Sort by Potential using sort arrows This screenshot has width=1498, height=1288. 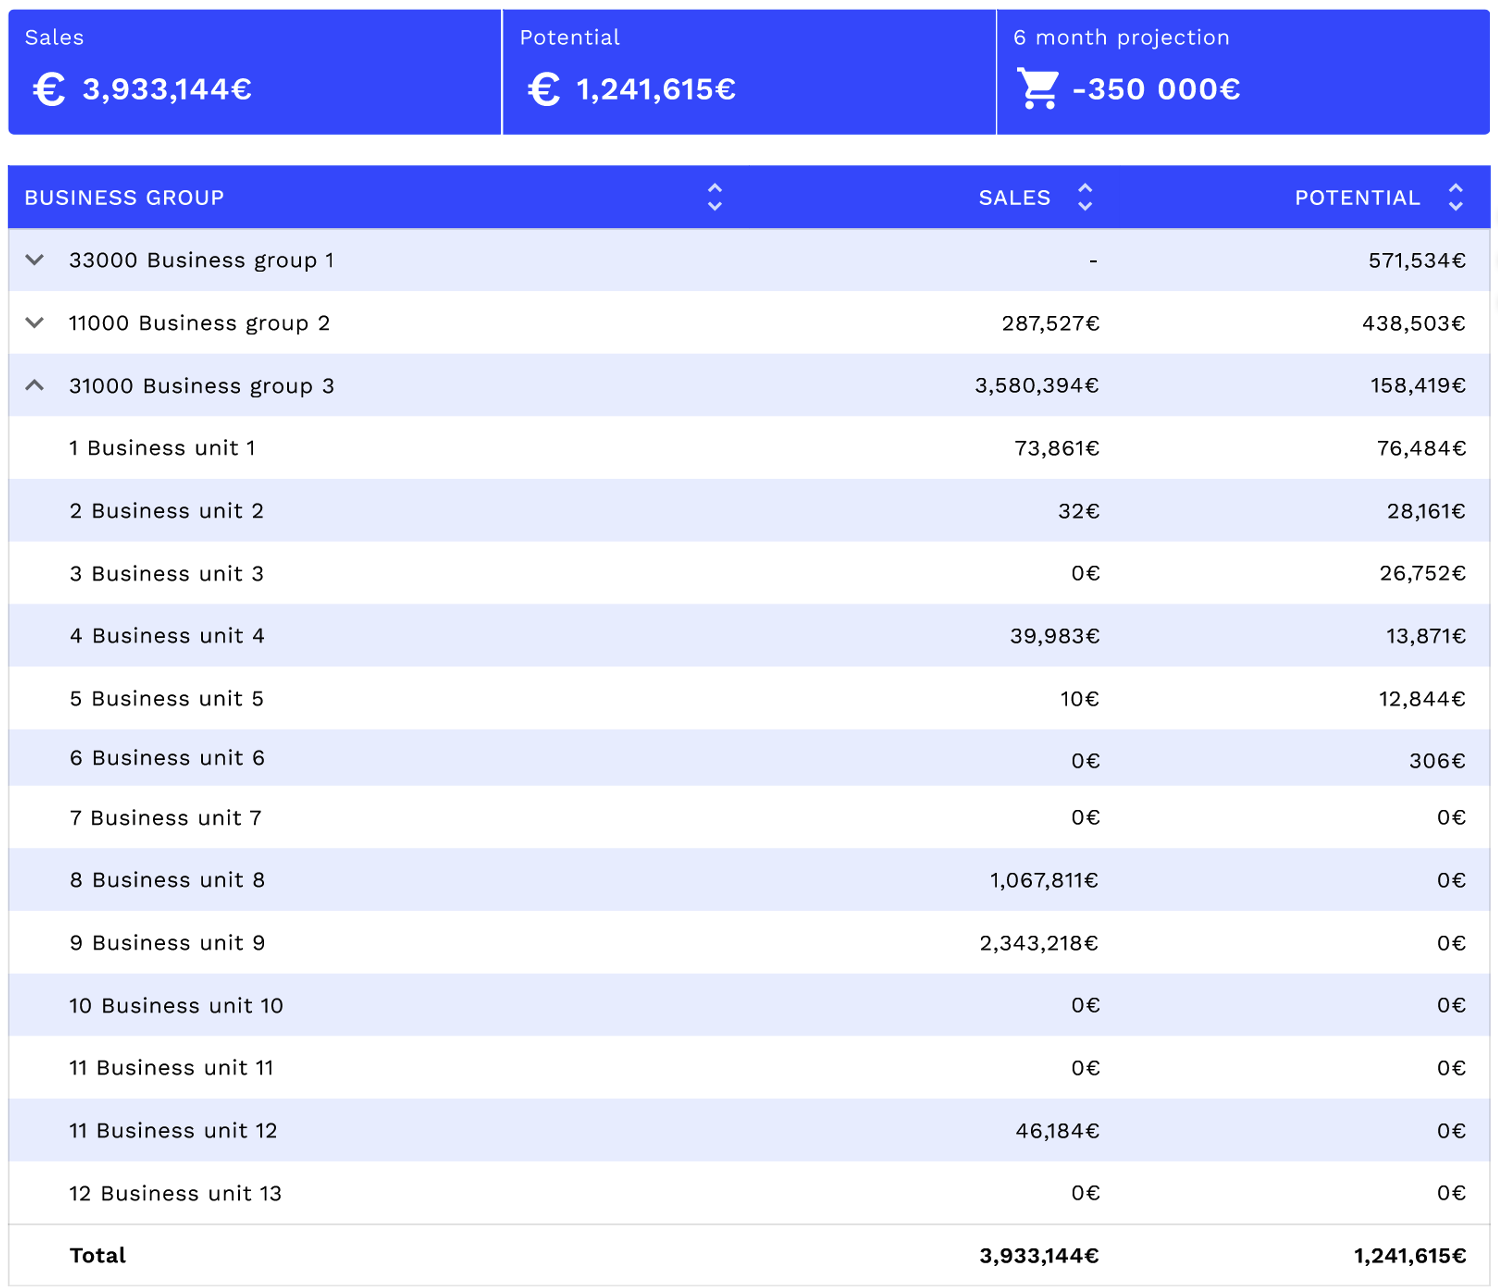(x=1455, y=197)
